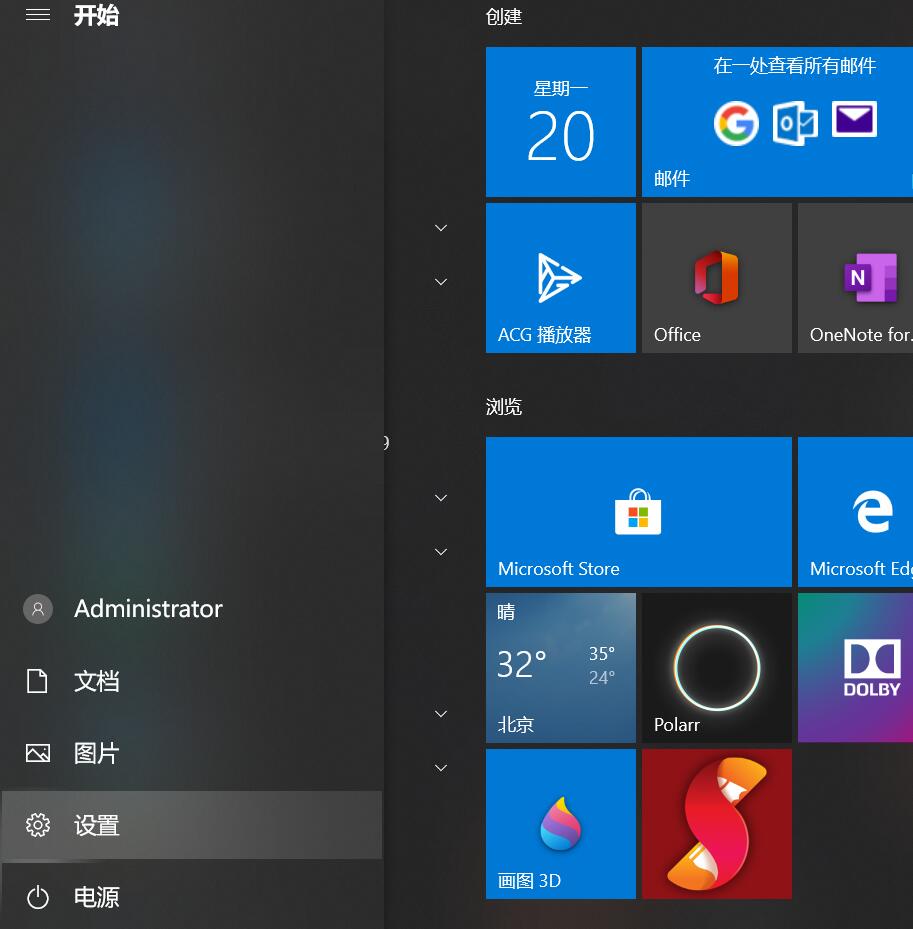Launch the ACG 播放器 tile

(x=560, y=278)
